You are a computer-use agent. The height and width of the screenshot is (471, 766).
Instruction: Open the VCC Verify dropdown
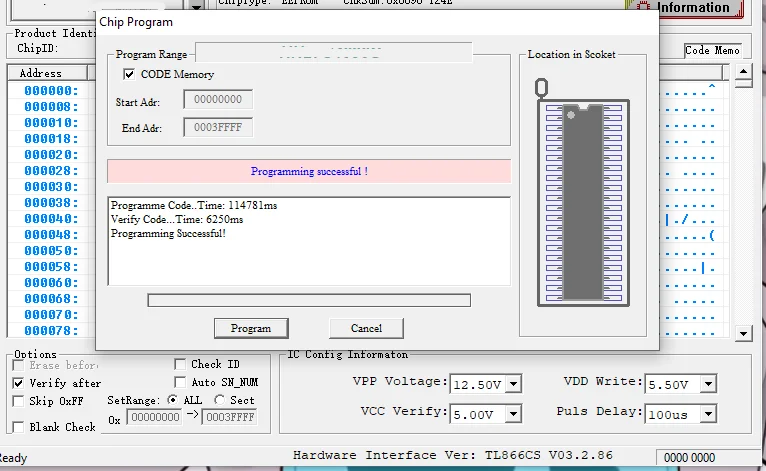[x=513, y=414]
